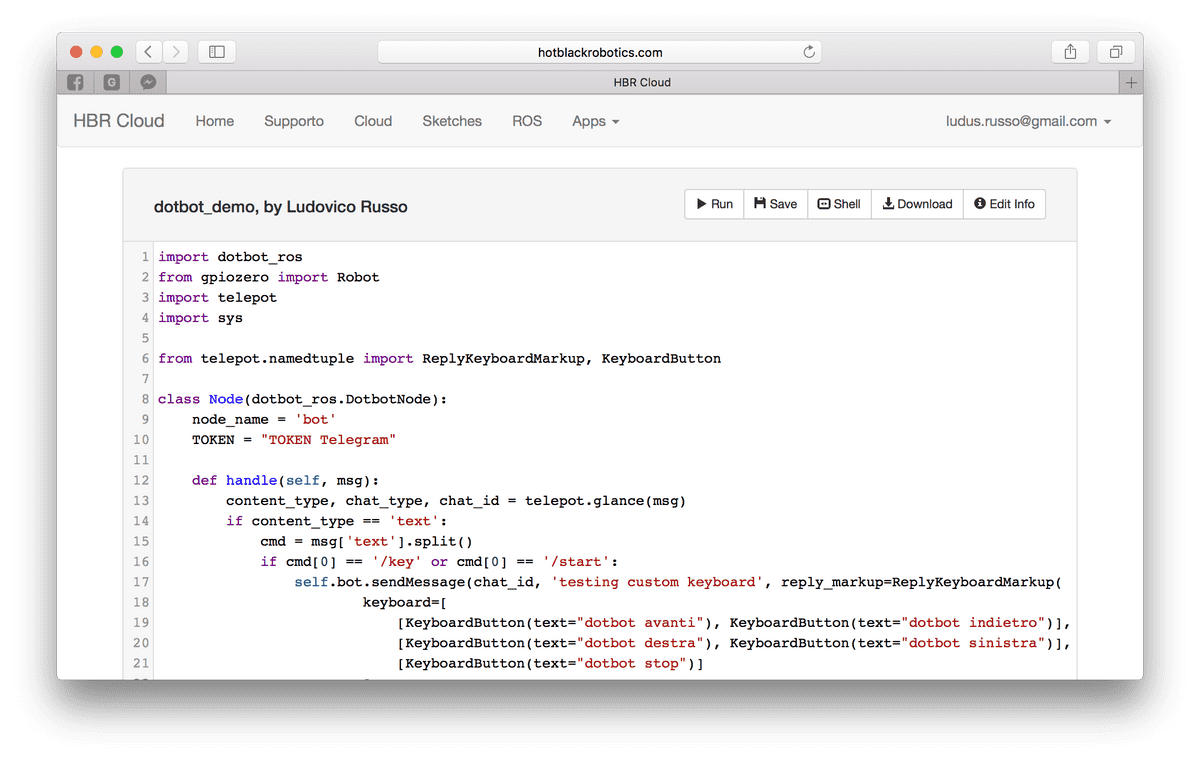Image resolution: width=1200 pixels, height=761 pixels.
Task: Toggle the Safari sidebar icon
Action: 217,52
